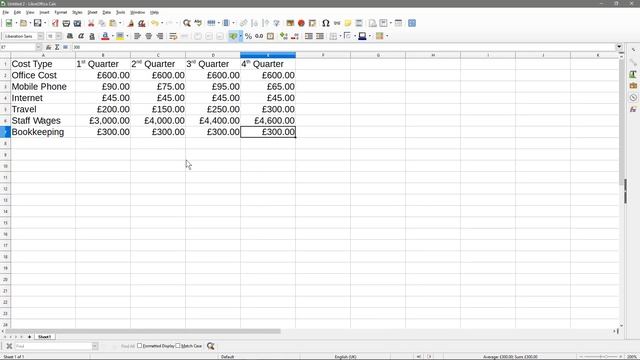This screenshot has width=640, height=360.
Task: Open the Sidebar Navigator panel
Action: pos(633,98)
